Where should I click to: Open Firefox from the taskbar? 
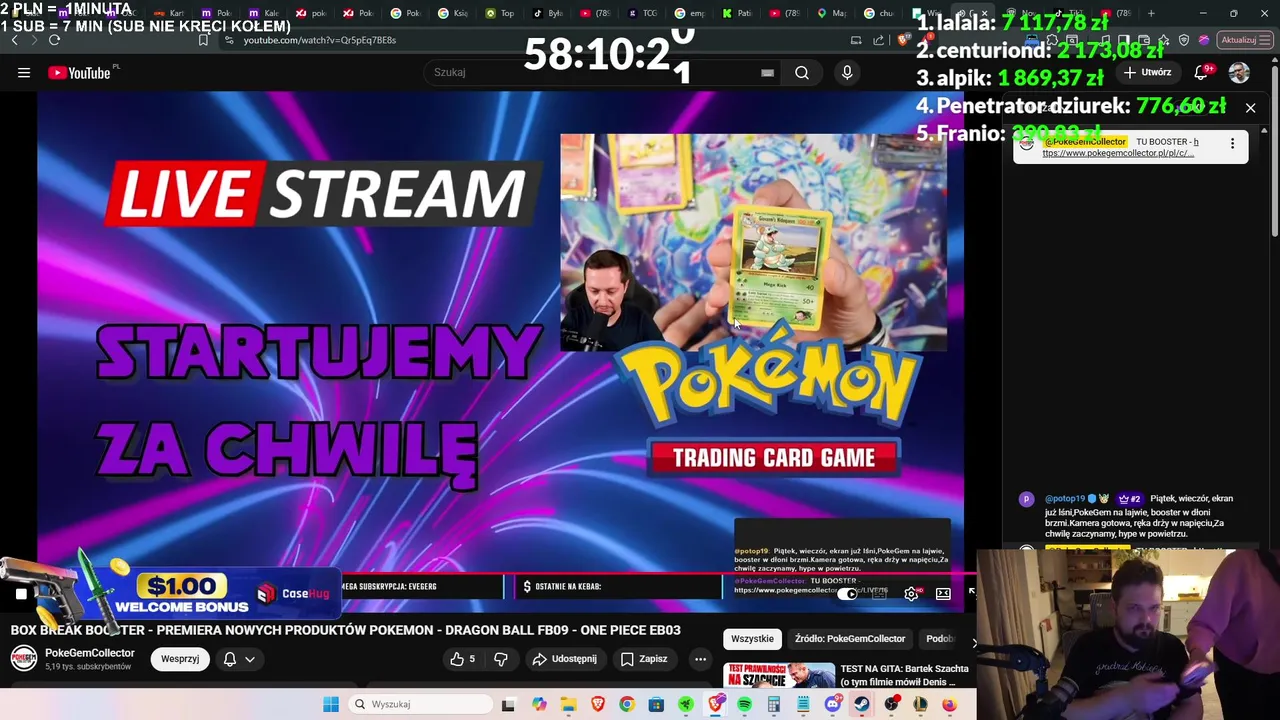coord(949,704)
